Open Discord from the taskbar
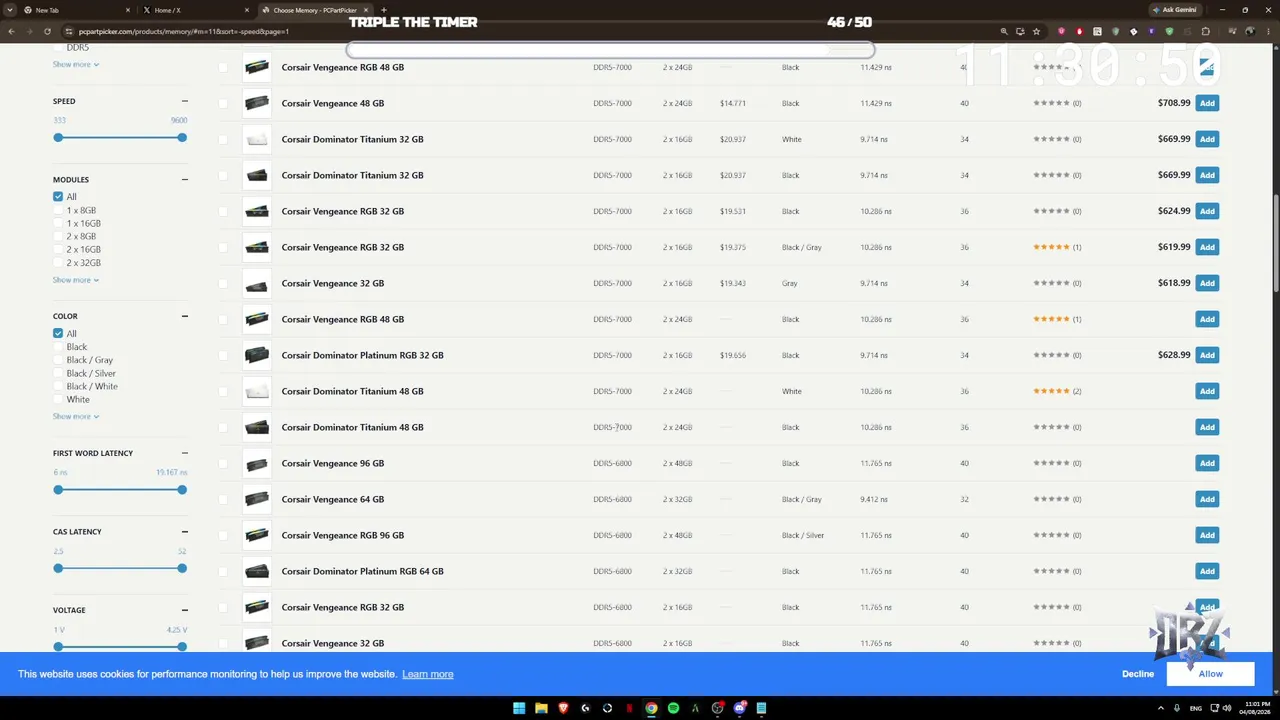 (x=740, y=708)
